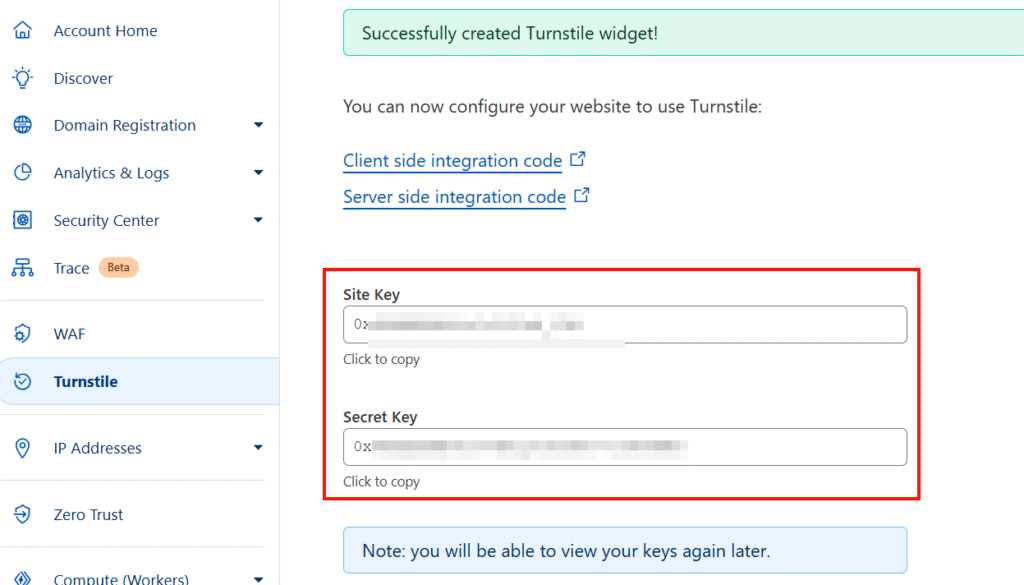This screenshot has height=585, width=1024.
Task: Click the Security Center icon
Action: [22, 220]
